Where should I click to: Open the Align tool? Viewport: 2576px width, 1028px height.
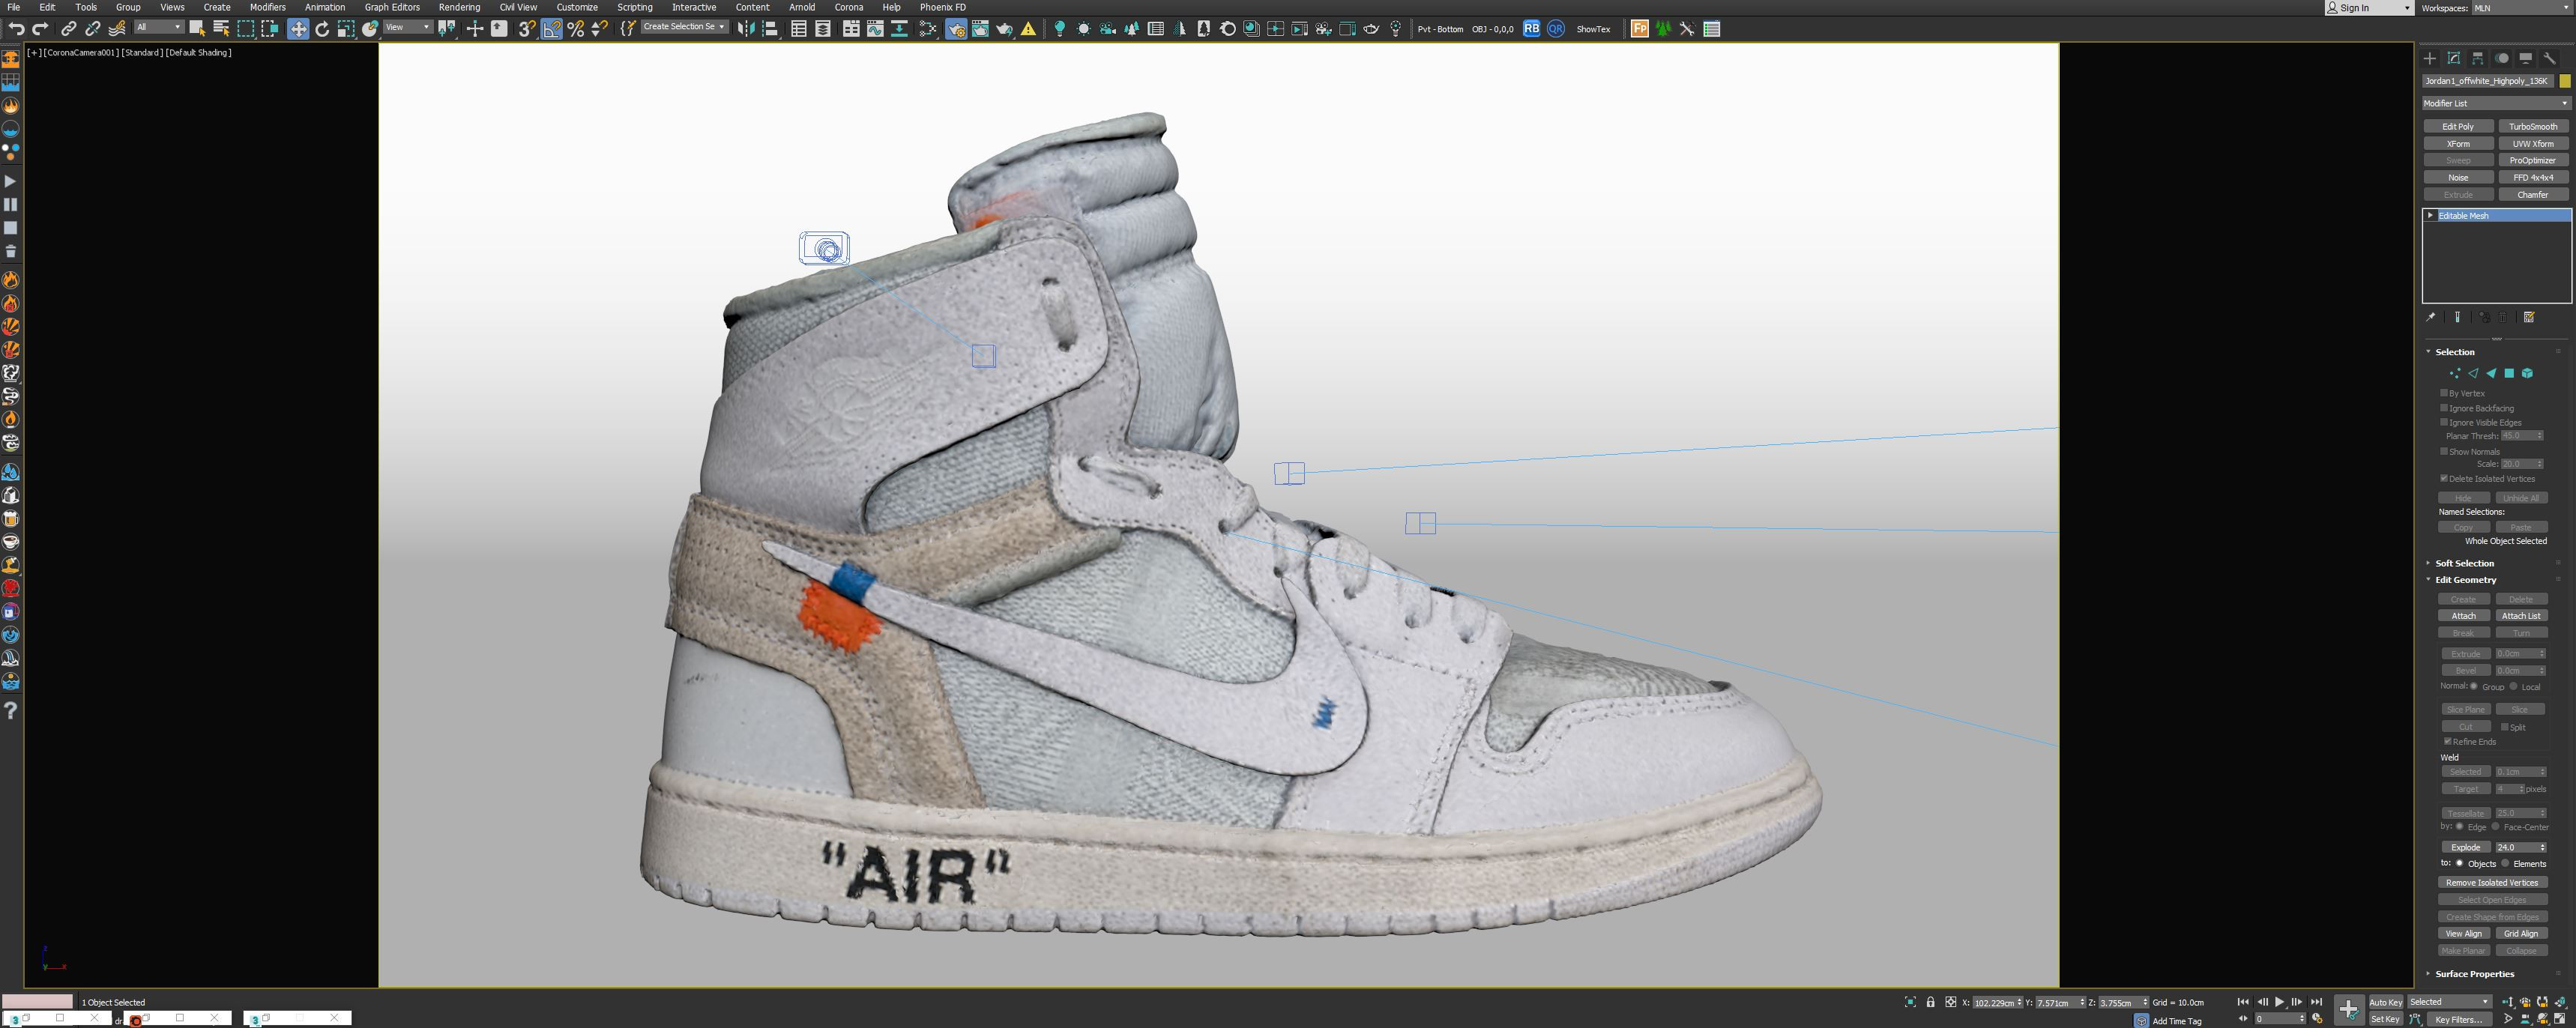coord(770,29)
